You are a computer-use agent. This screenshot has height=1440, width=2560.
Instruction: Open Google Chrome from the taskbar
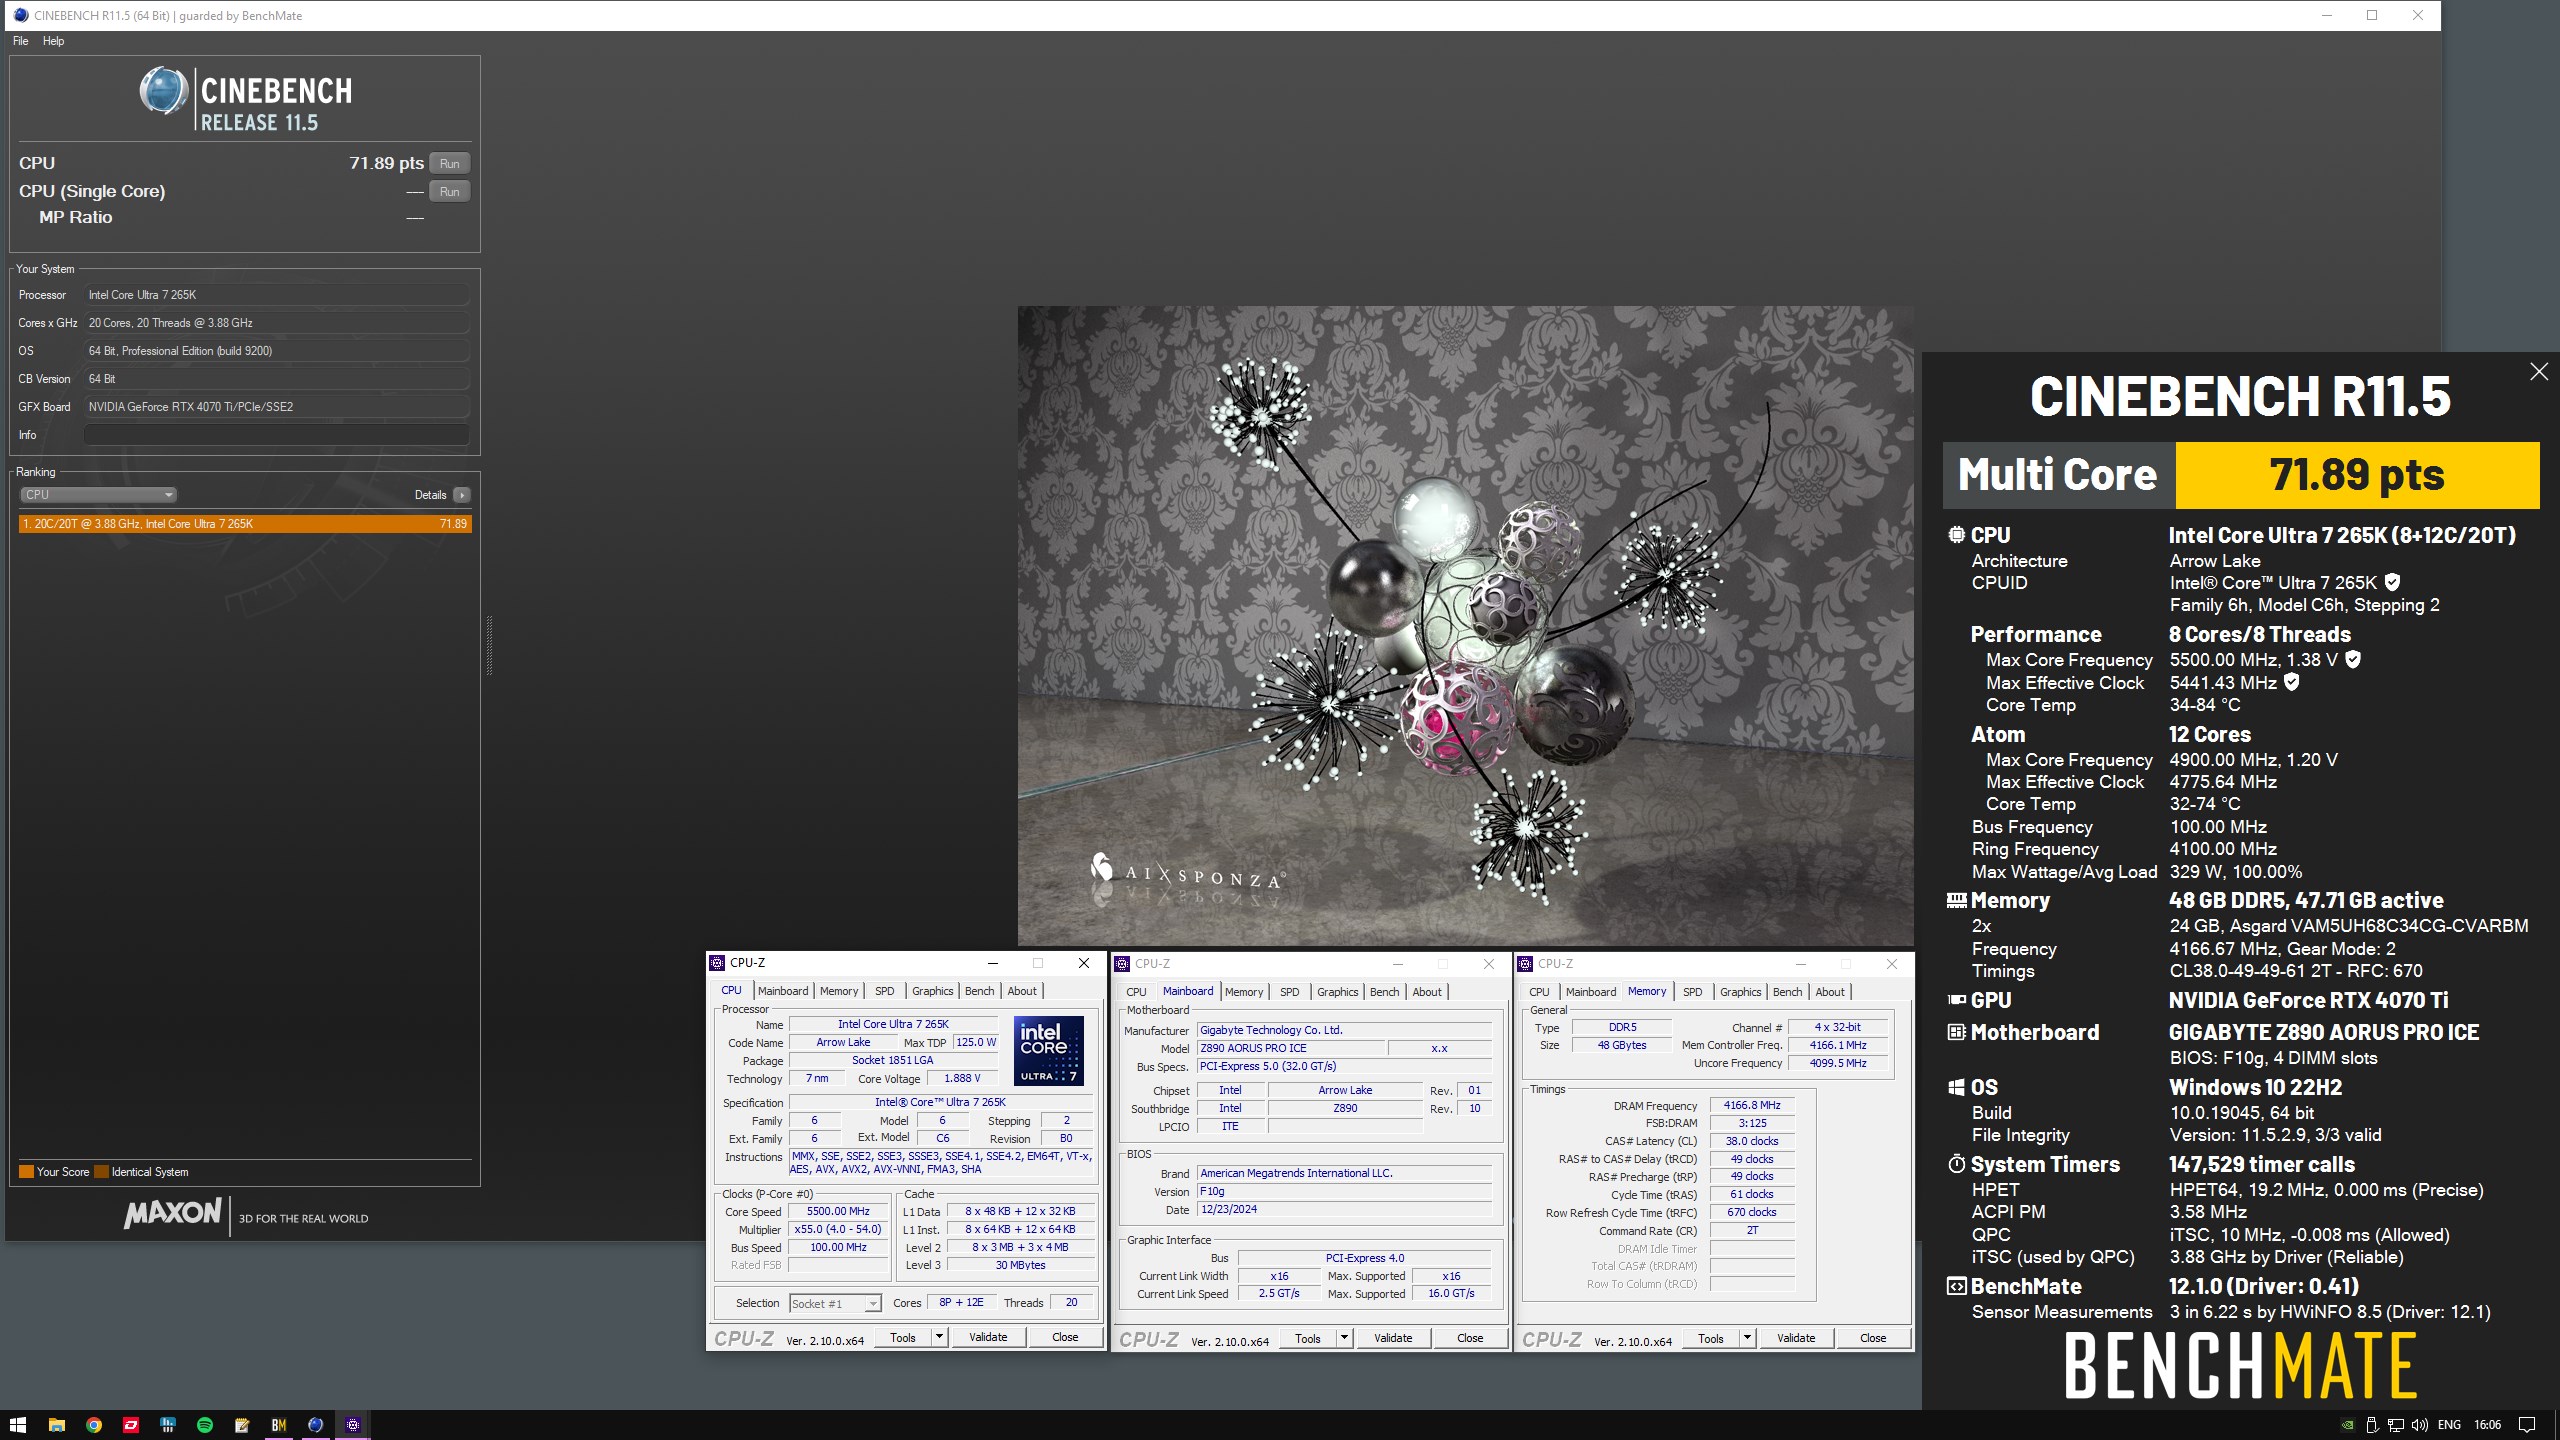(x=94, y=1425)
